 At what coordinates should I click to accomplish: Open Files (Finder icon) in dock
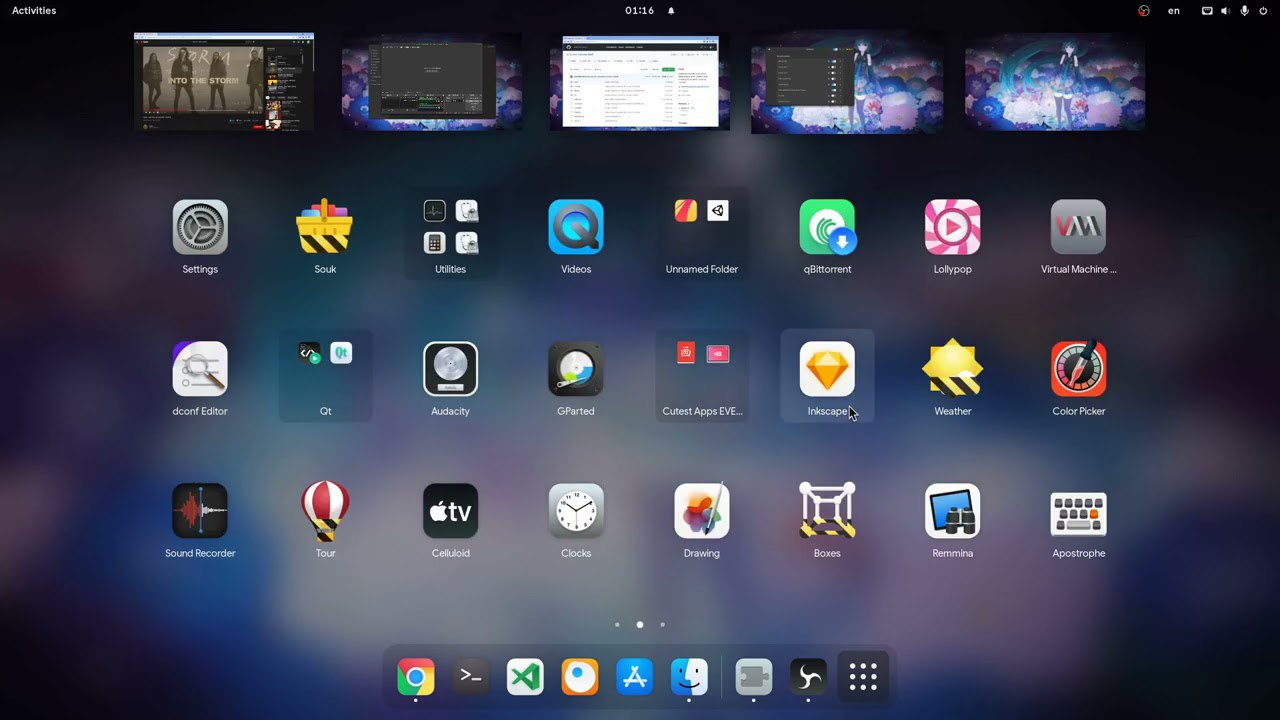click(x=689, y=677)
